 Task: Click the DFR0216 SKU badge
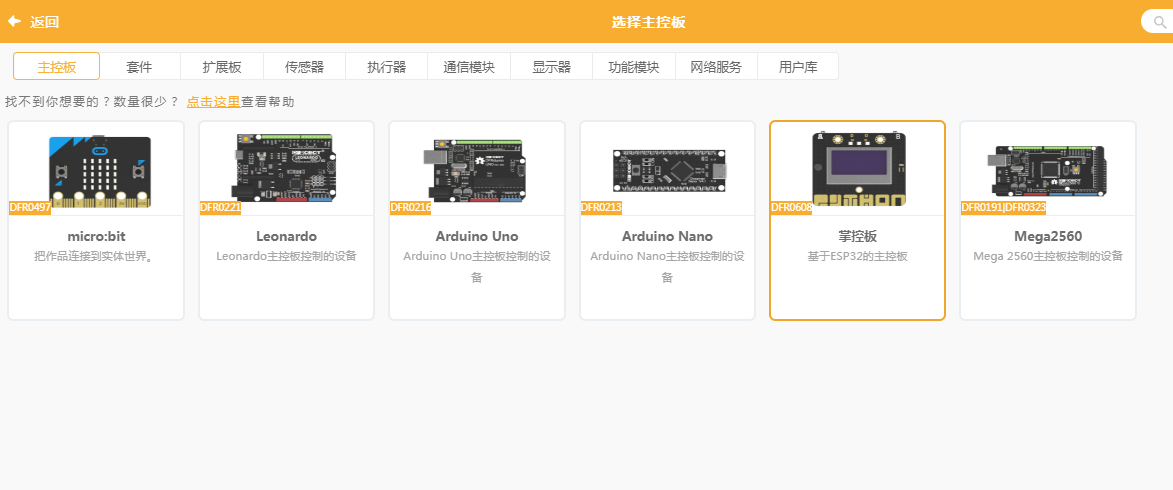pos(411,207)
